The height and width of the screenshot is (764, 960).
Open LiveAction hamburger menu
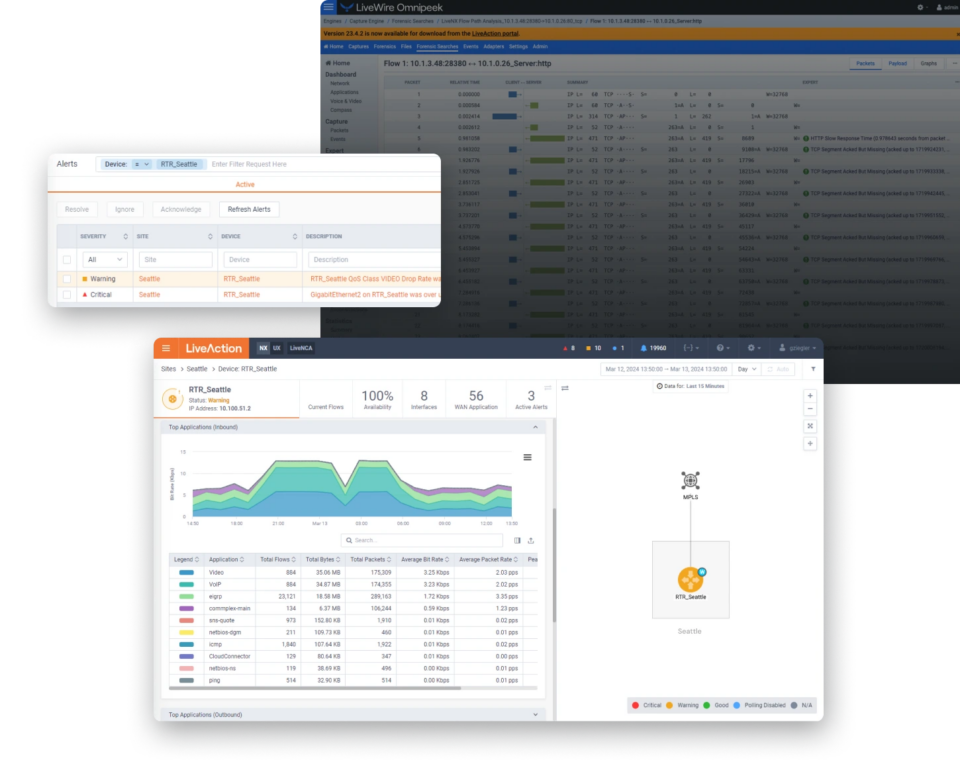[x=166, y=348]
